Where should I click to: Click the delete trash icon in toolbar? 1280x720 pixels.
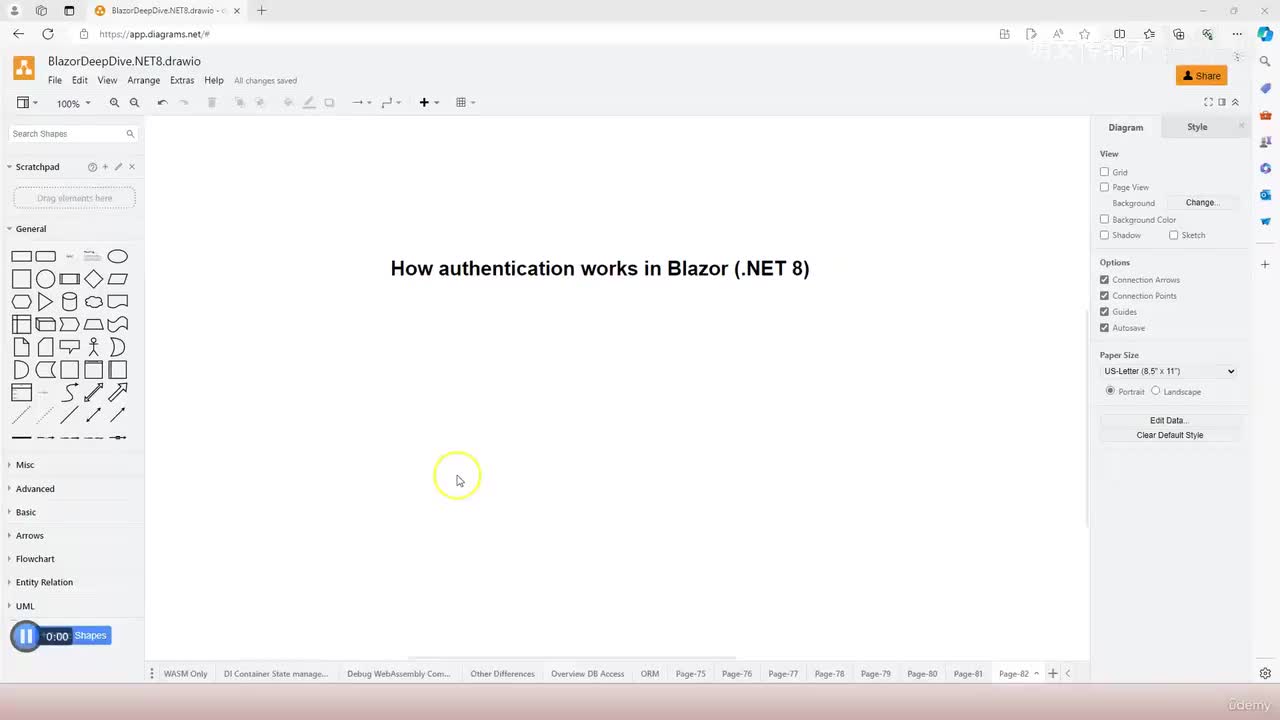point(212,102)
